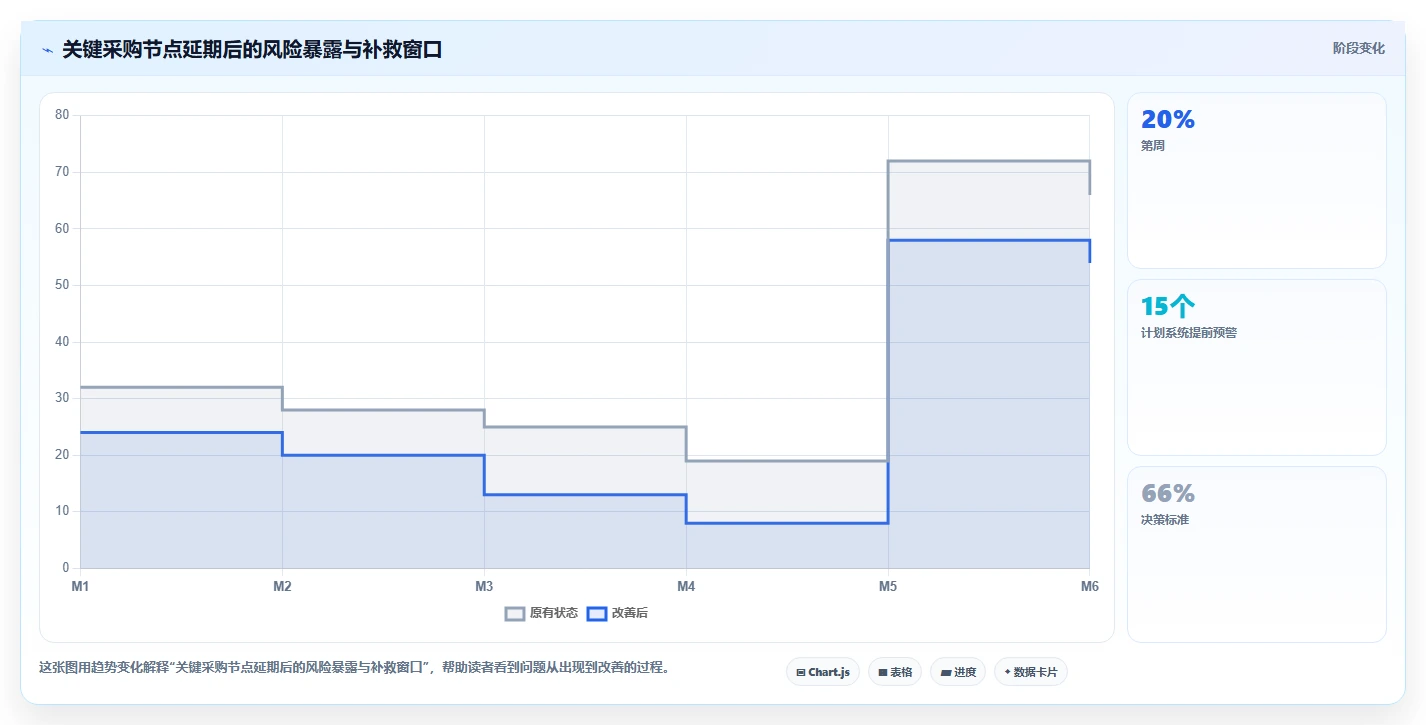Click the 80 y-axis value
This screenshot has width=1426, height=725.
[62, 115]
